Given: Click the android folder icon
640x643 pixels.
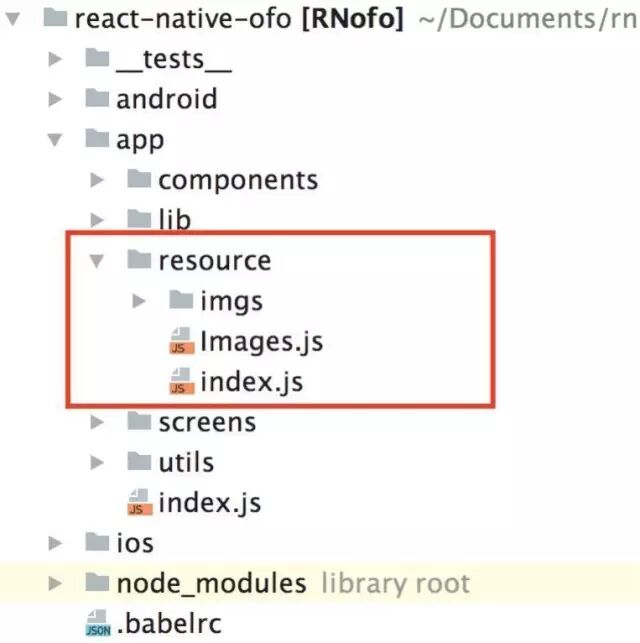Looking at the screenshot, I should point(97,98).
